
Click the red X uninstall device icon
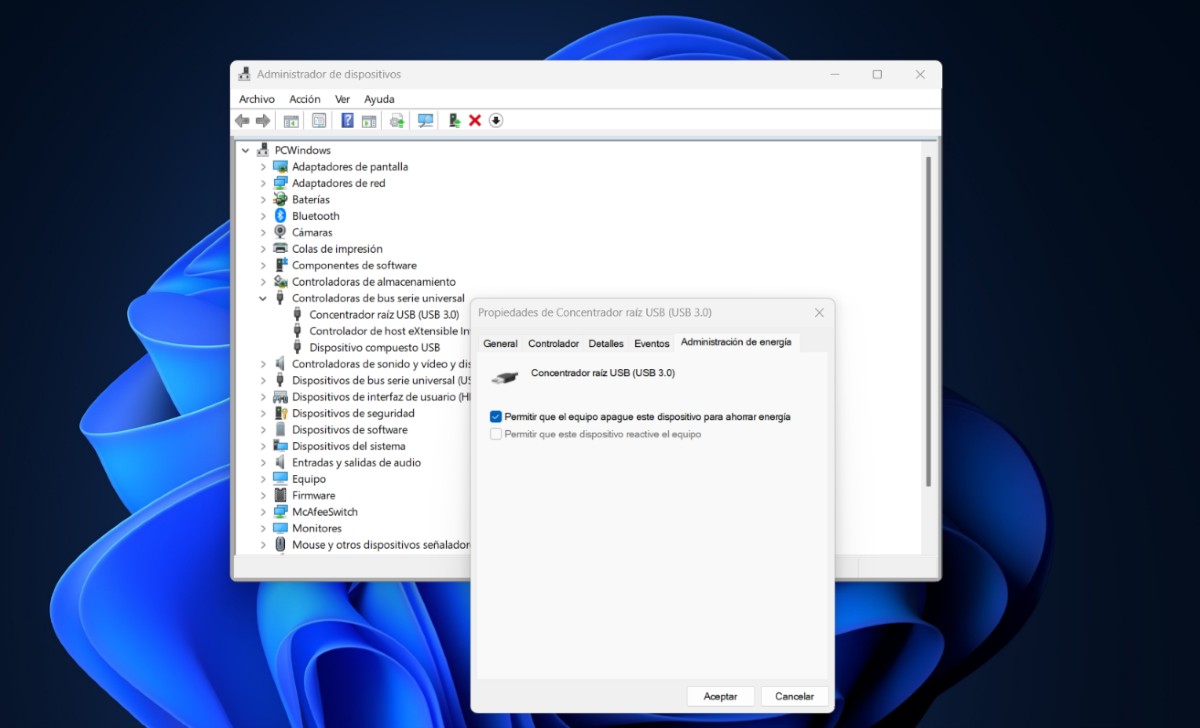click(x=475, y=121)
